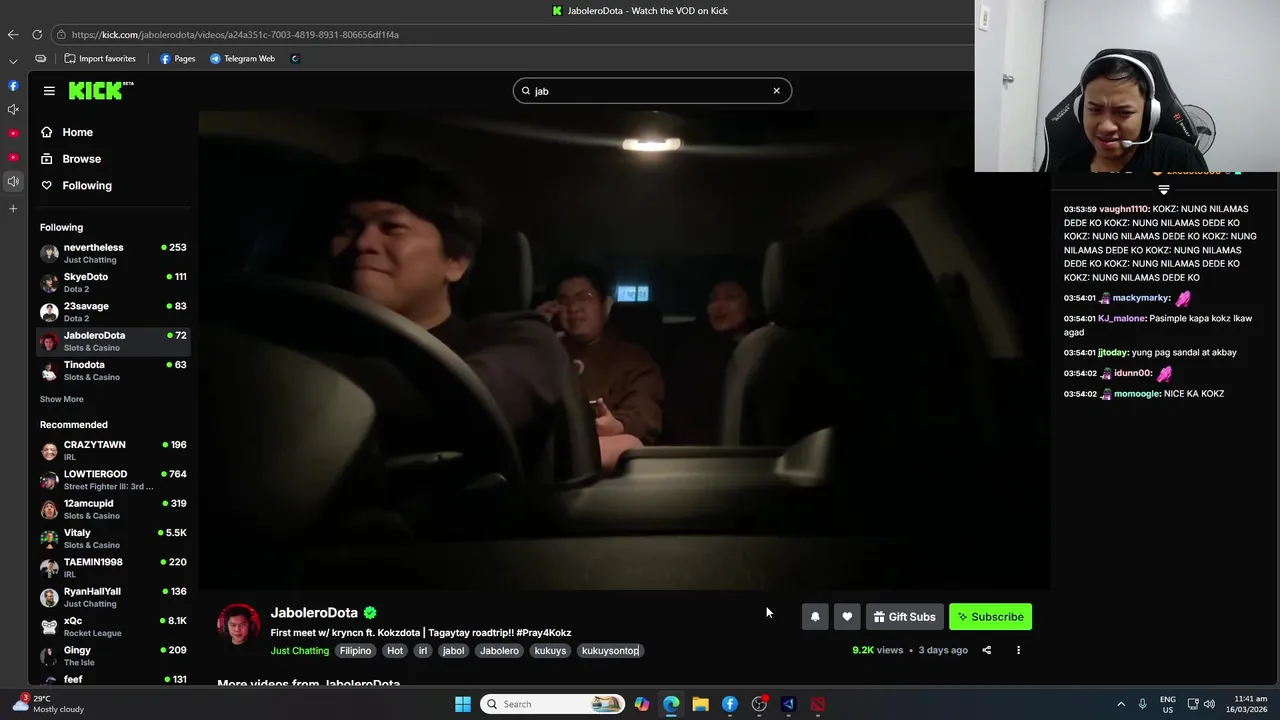Open the Kick hamburger menu

click(49, 91)
